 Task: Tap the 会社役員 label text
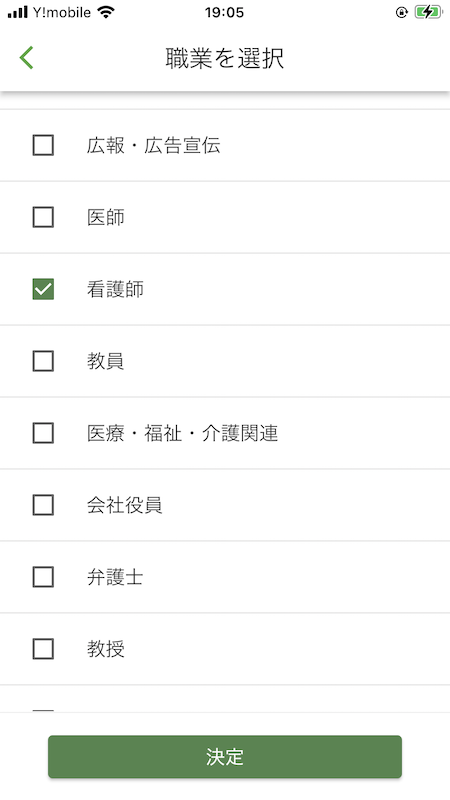click(x=124, y=505)
